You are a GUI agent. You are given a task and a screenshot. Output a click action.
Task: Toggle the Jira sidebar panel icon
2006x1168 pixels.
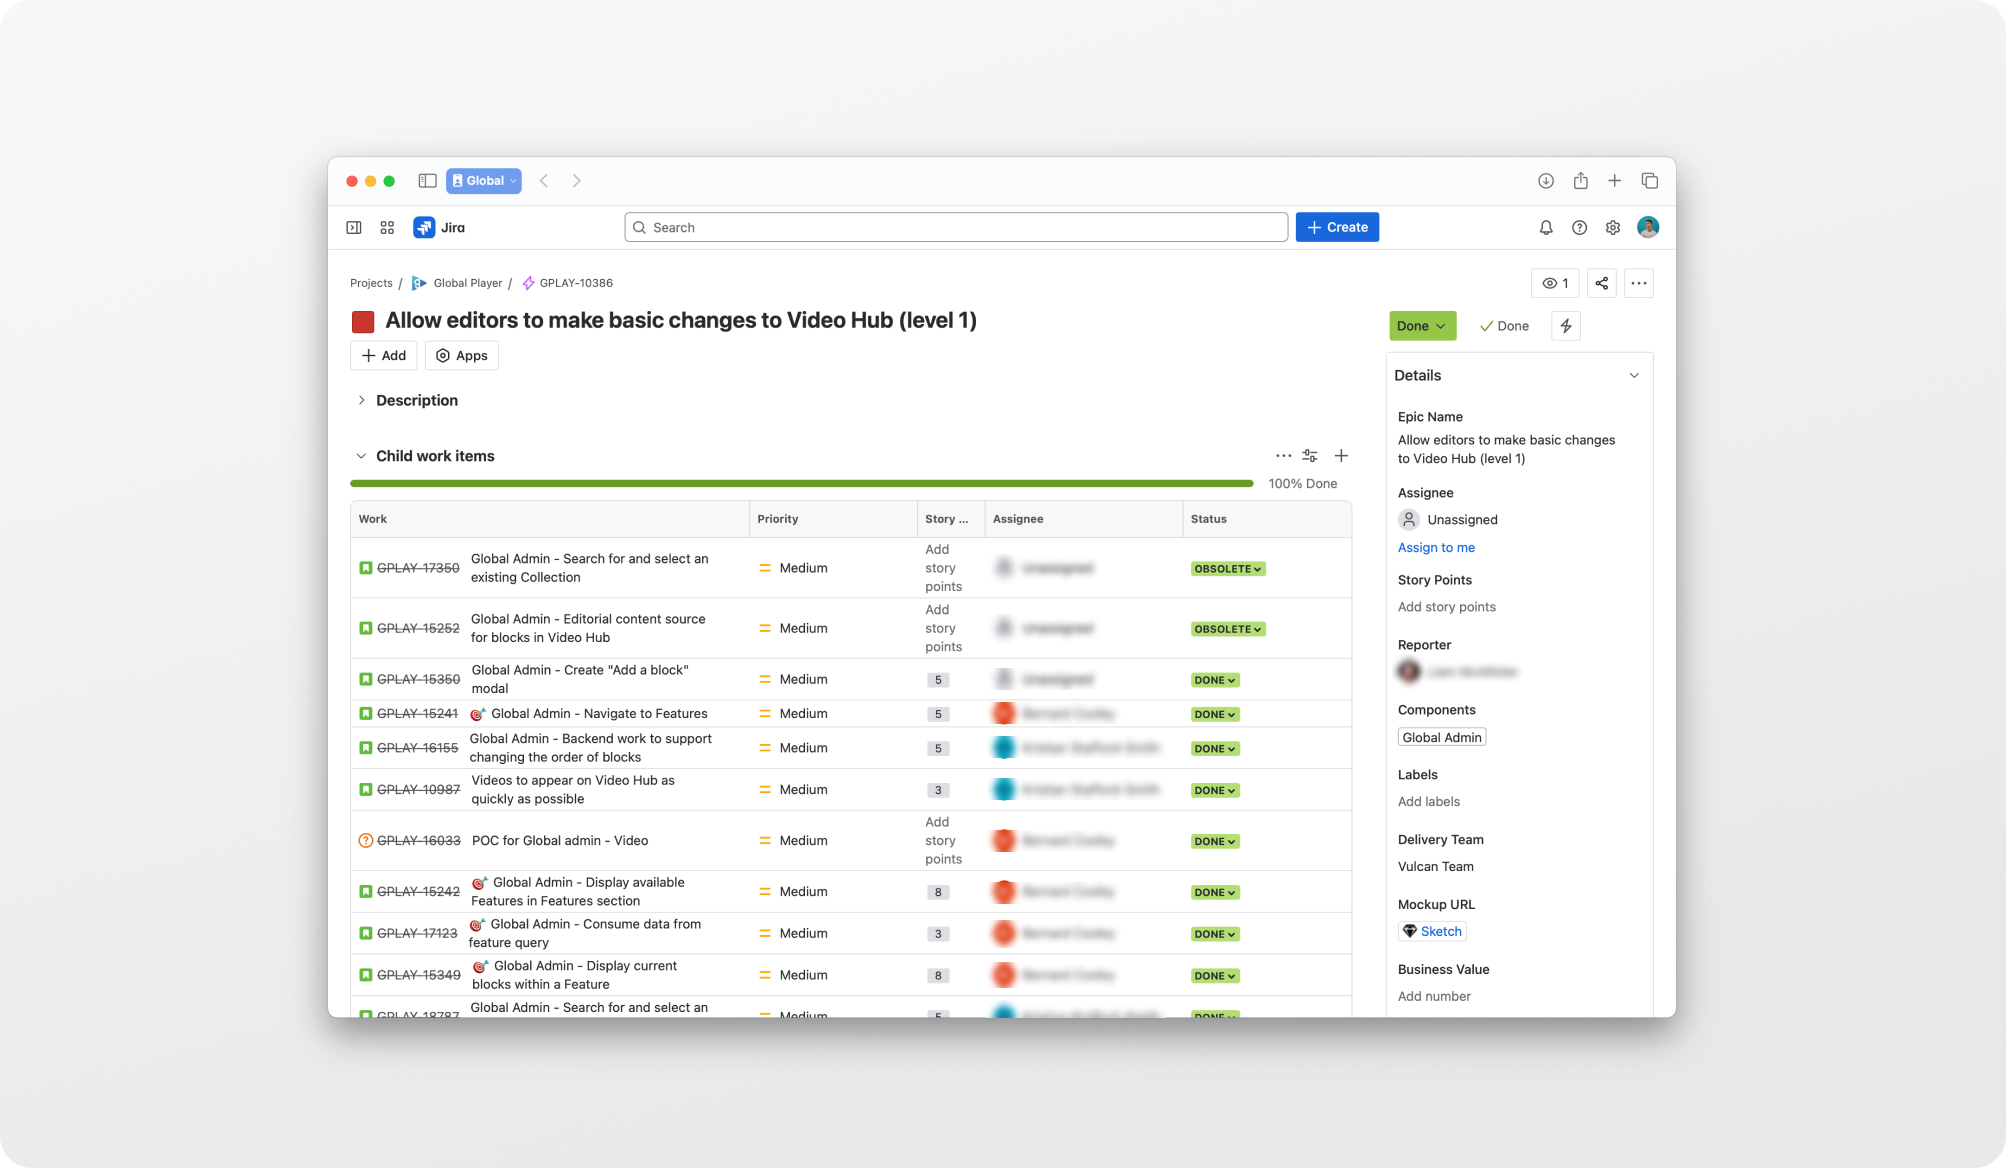354,228
